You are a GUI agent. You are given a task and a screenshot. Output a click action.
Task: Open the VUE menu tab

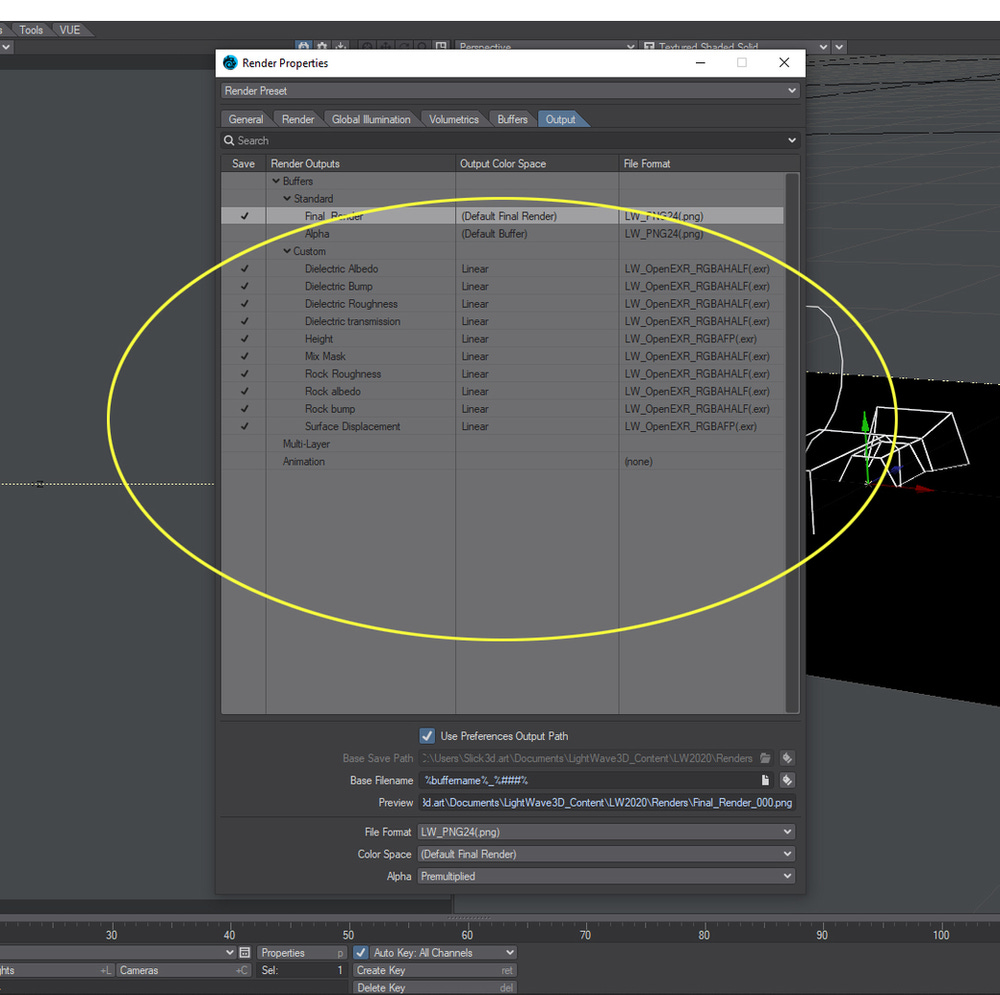coord(70,30)
